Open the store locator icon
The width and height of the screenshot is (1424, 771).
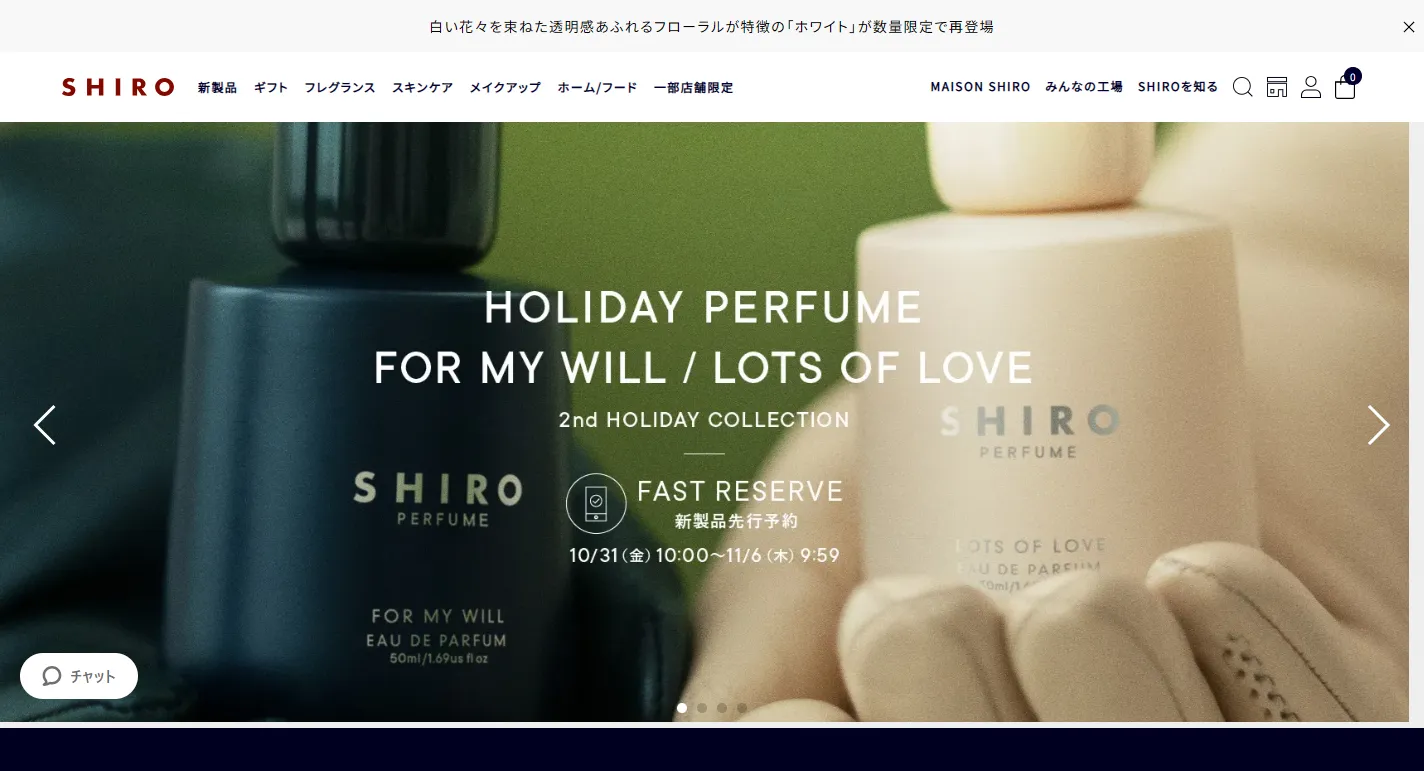(x=1277, y=87)
